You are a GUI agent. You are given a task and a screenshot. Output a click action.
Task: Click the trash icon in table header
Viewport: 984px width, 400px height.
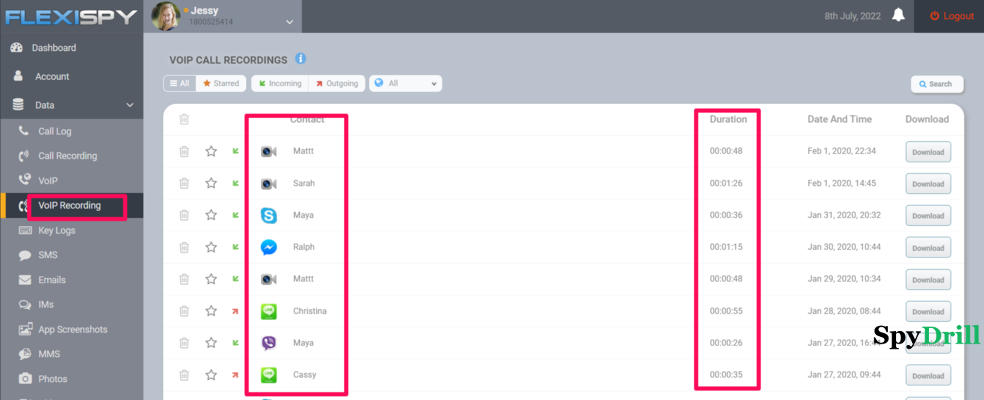click(184, 120)
